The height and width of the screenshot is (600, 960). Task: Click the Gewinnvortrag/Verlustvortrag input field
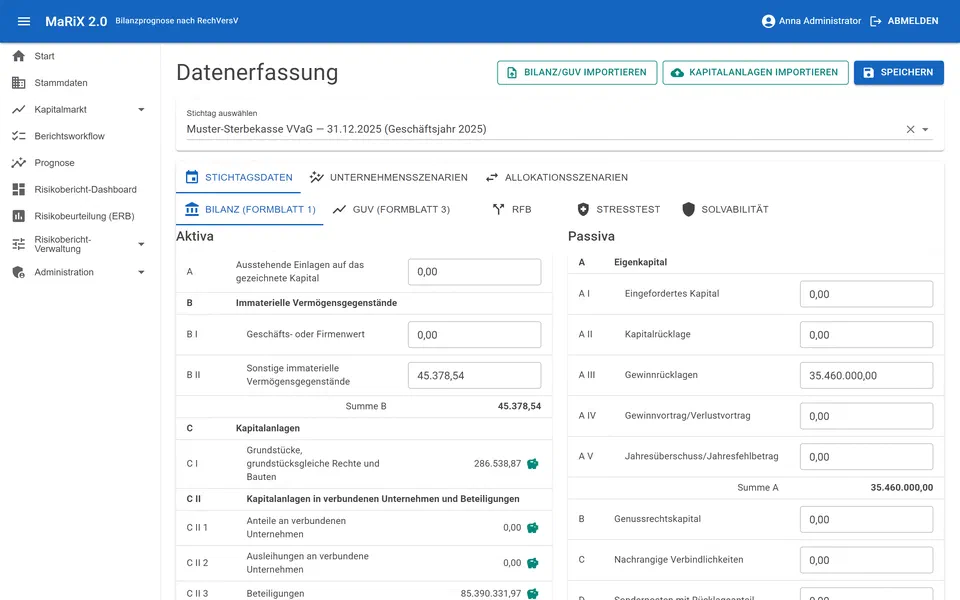[x=866, y=416]
